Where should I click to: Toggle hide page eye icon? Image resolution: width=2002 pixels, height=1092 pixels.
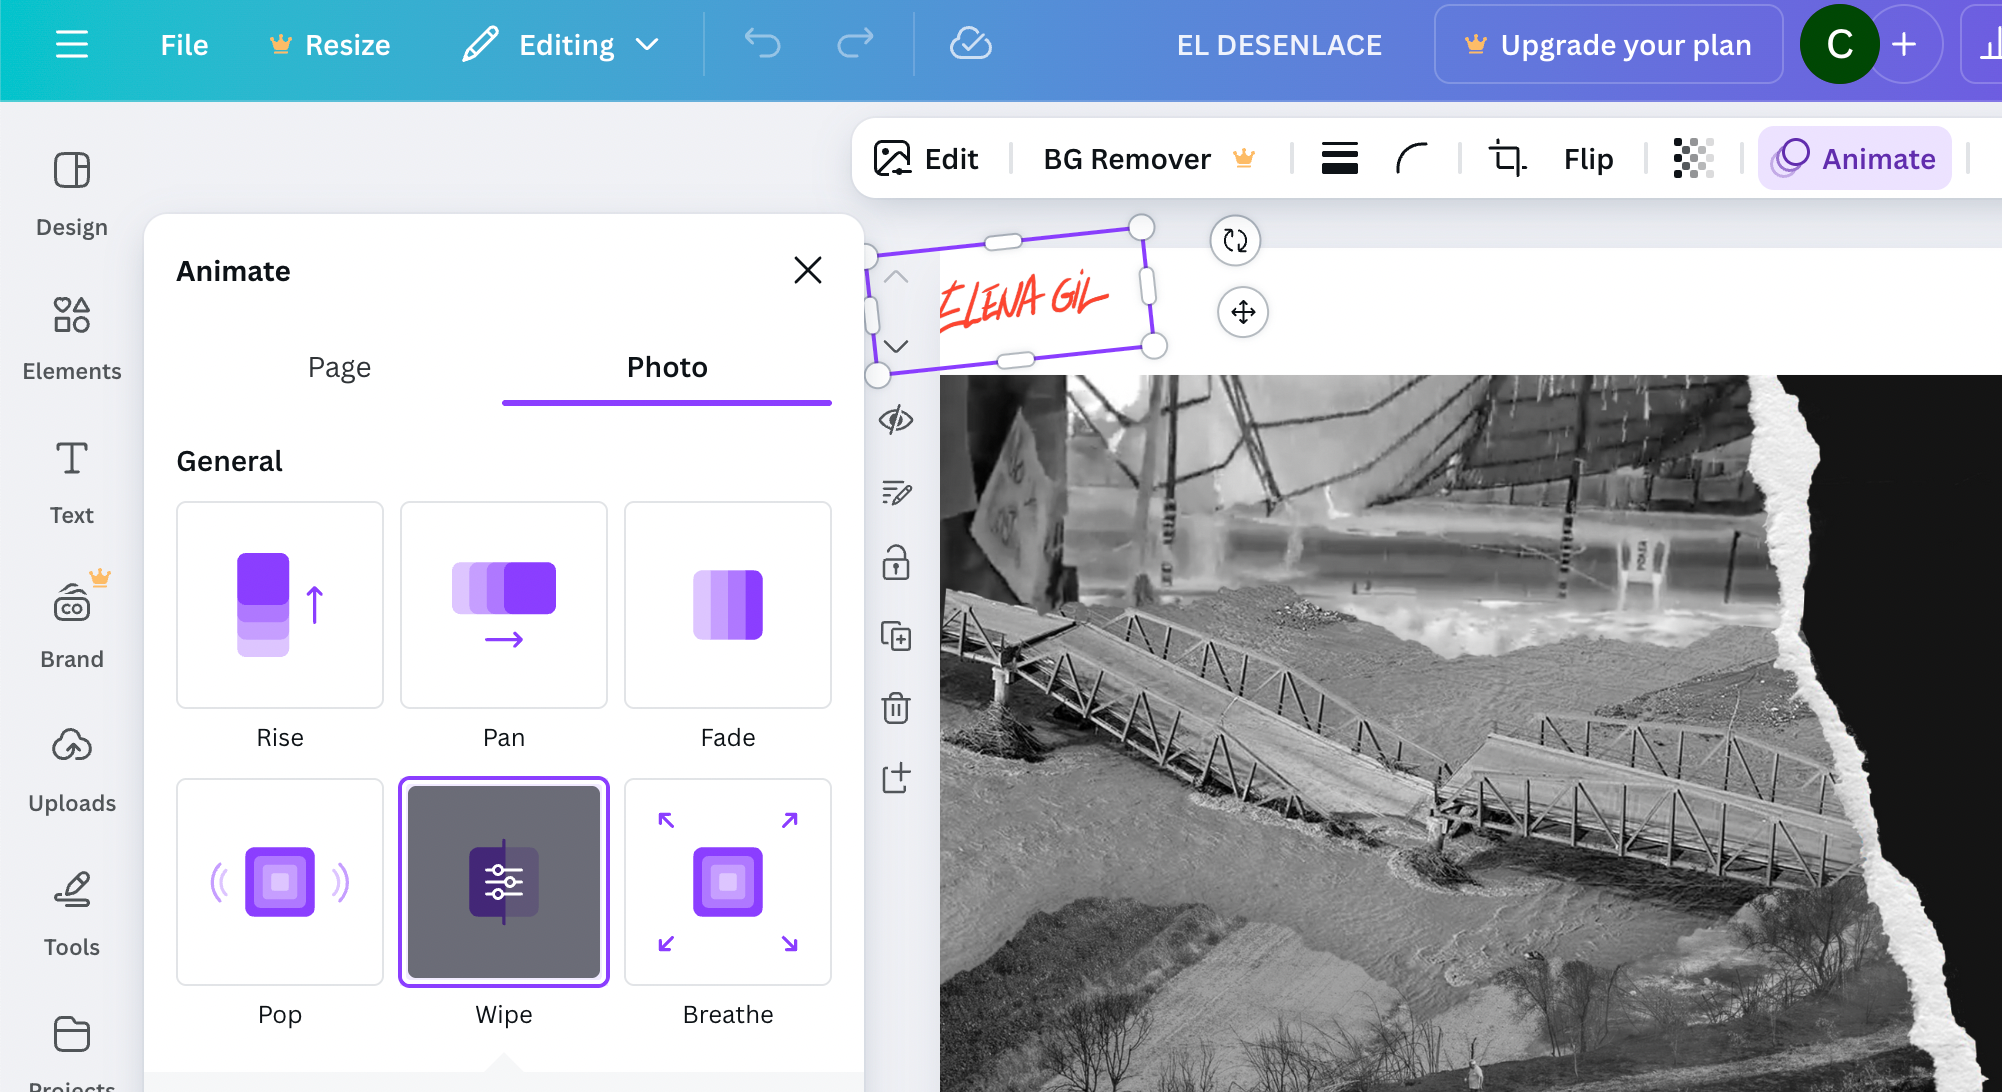[x=896, y=420]
